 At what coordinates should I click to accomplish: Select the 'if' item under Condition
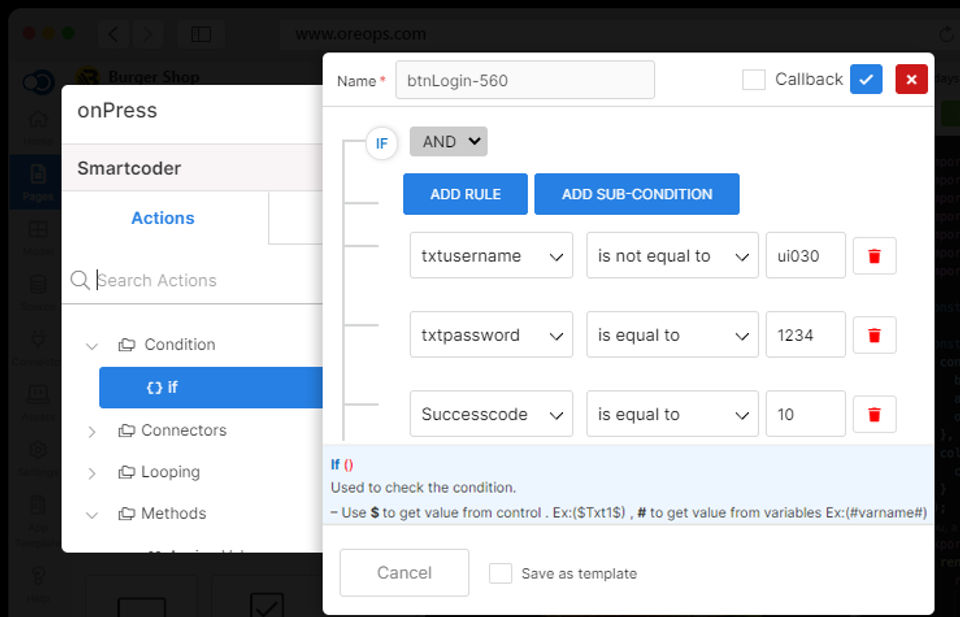211,387
